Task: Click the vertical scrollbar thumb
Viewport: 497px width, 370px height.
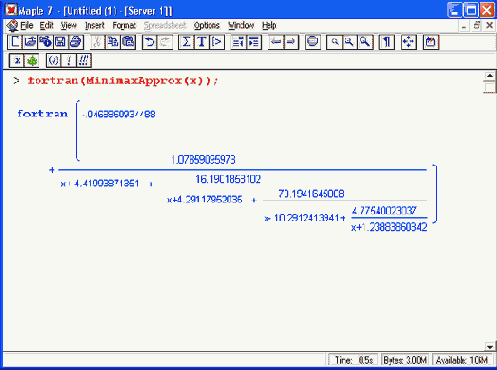Action: point(489,87)
